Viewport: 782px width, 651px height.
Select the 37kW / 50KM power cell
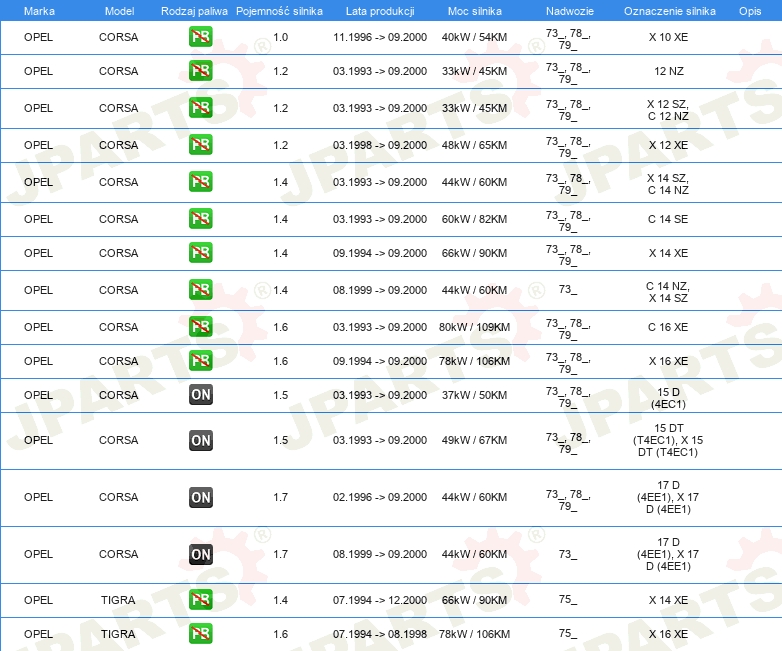[x=474, y=395]
